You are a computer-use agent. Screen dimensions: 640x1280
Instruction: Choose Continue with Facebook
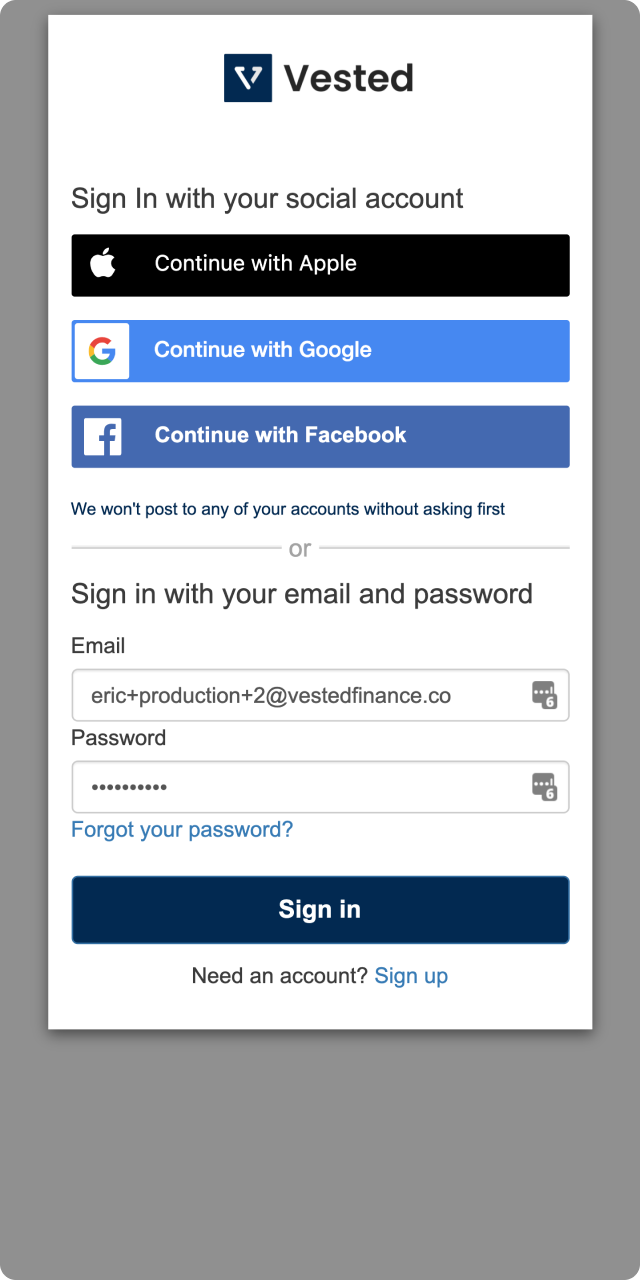coord(320,437)
